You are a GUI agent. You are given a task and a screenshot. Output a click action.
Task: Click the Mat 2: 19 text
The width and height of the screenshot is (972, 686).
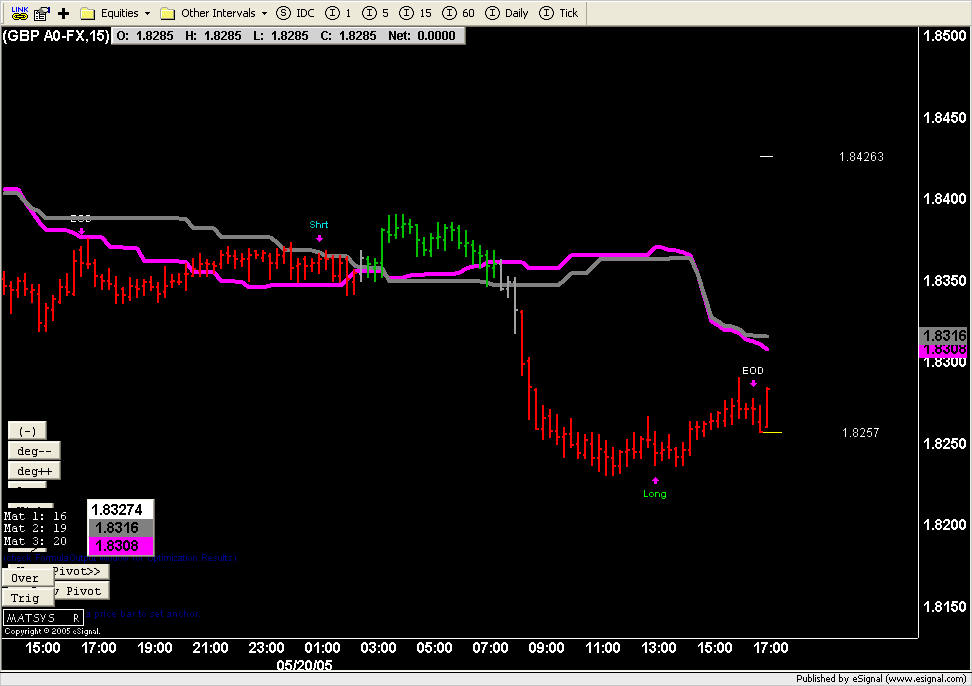coord(35,528)
